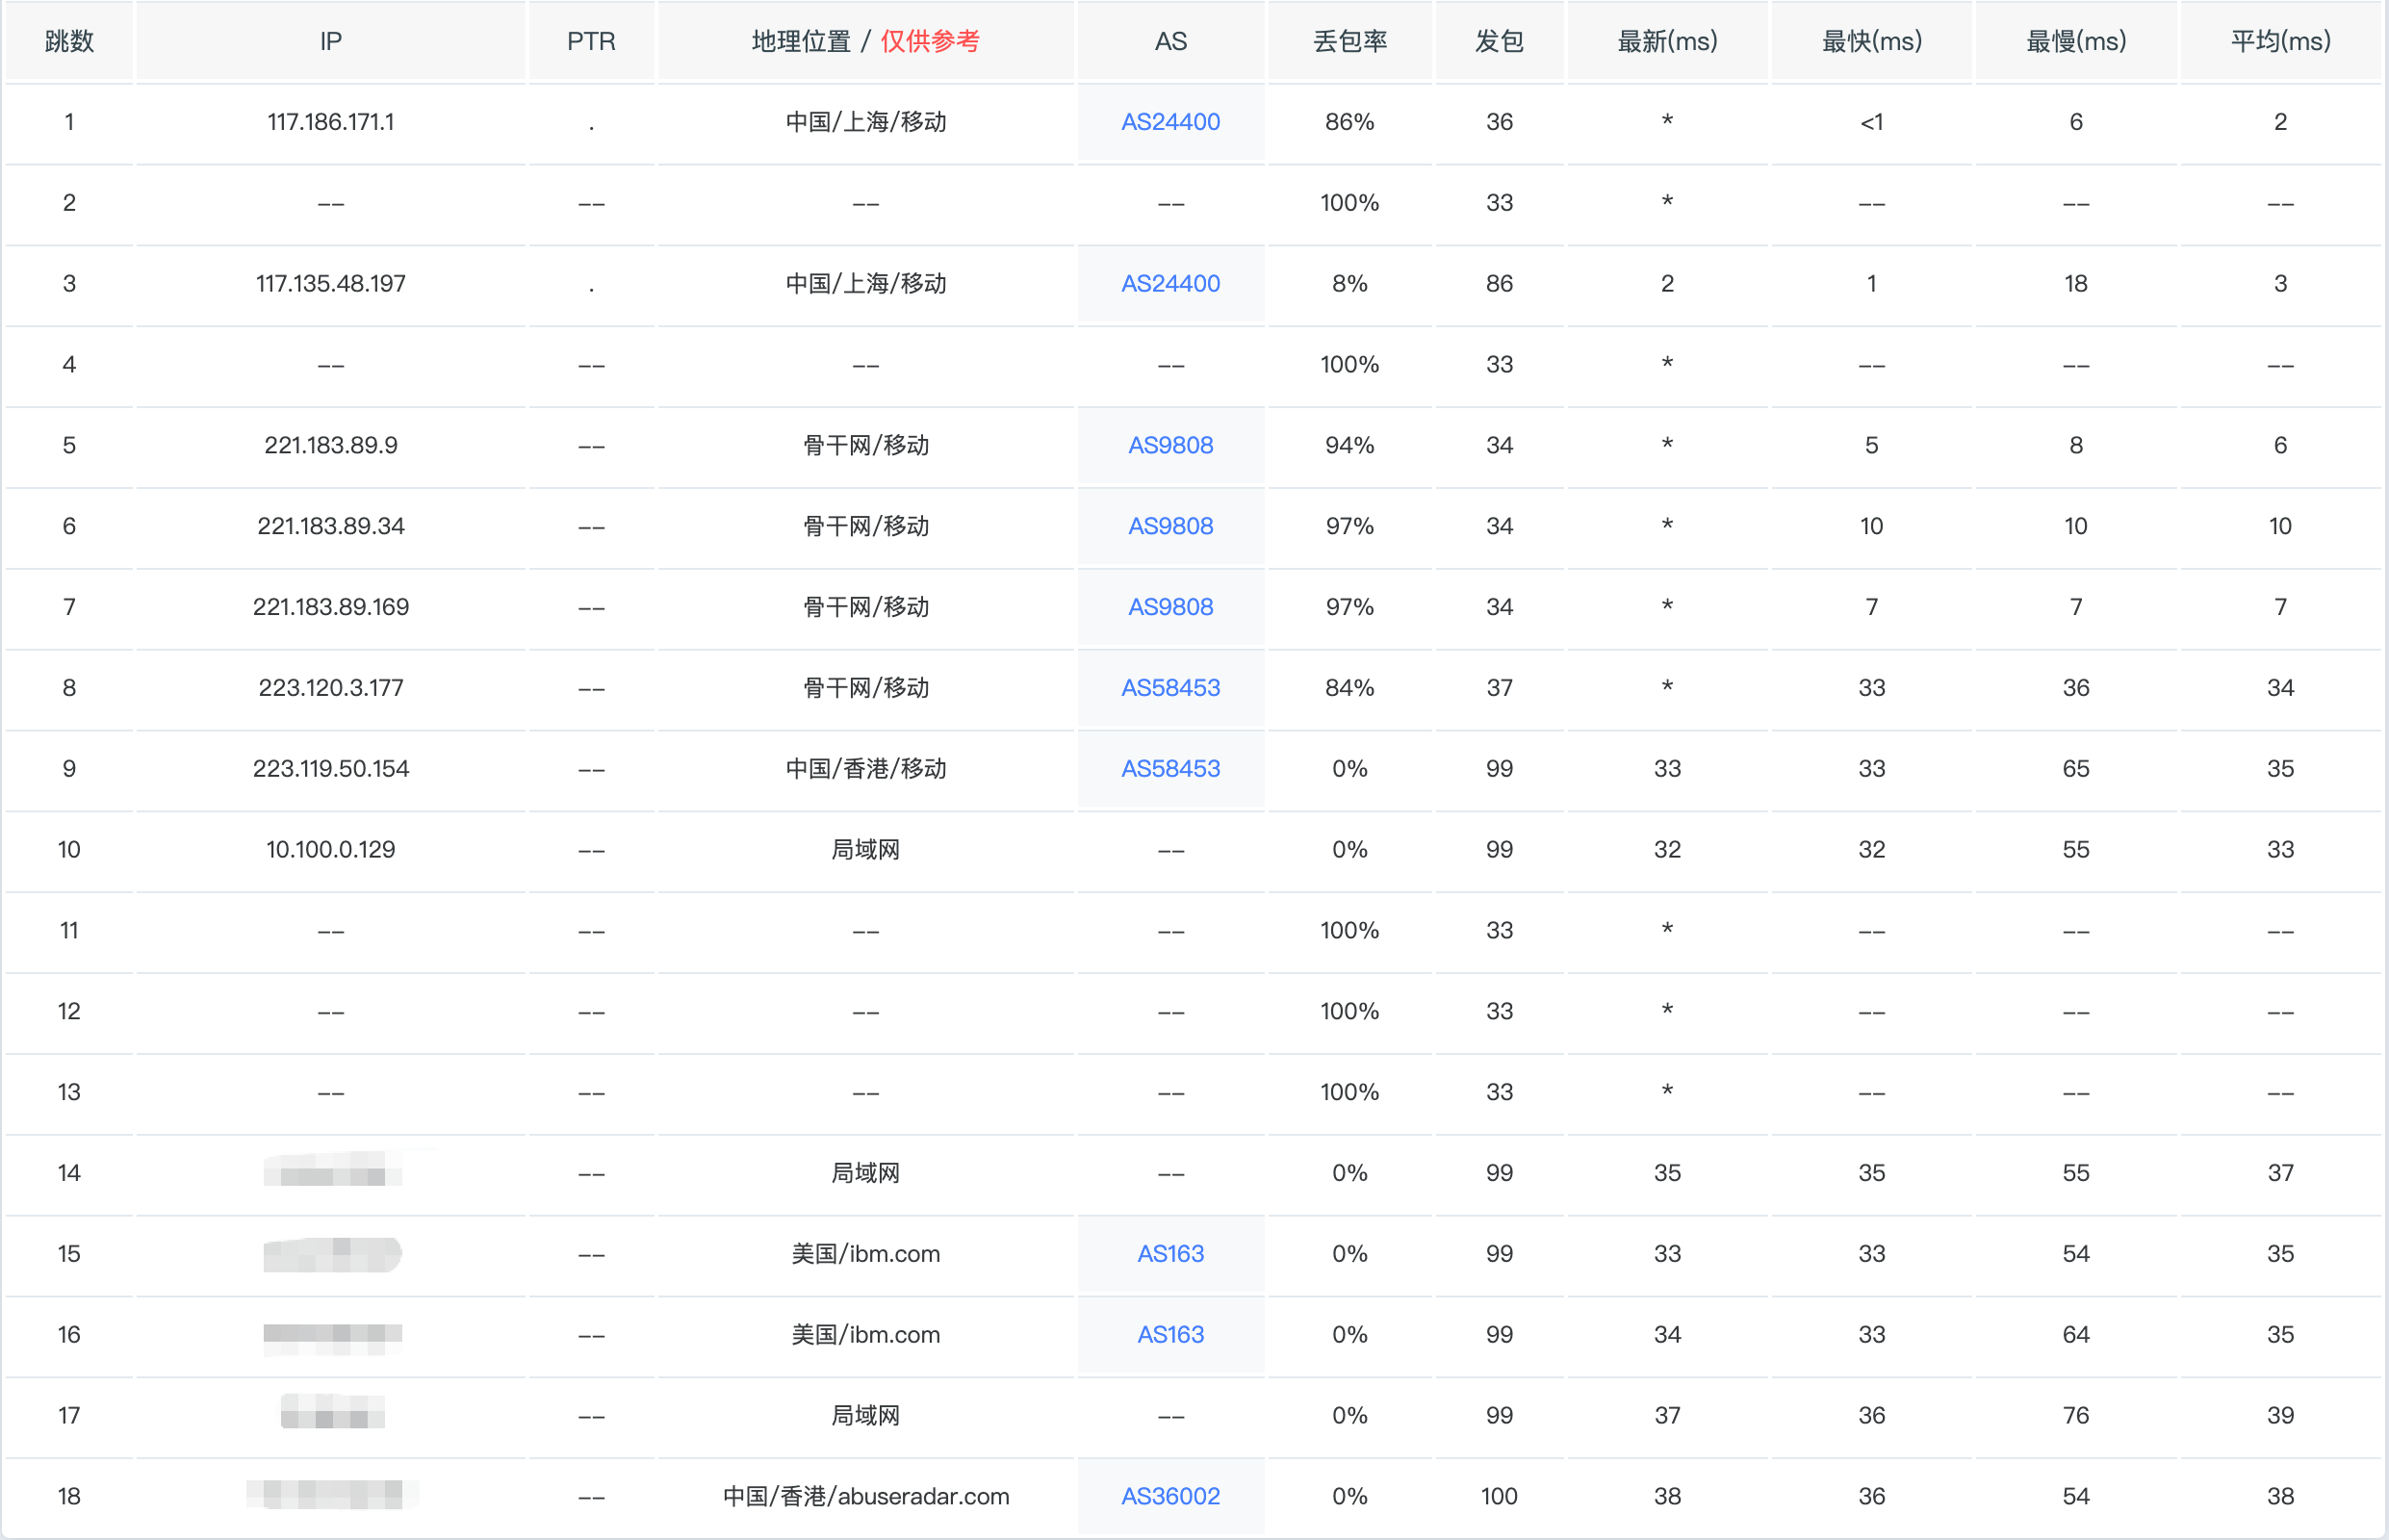Click the AS36002 link

[1170, 1497]
